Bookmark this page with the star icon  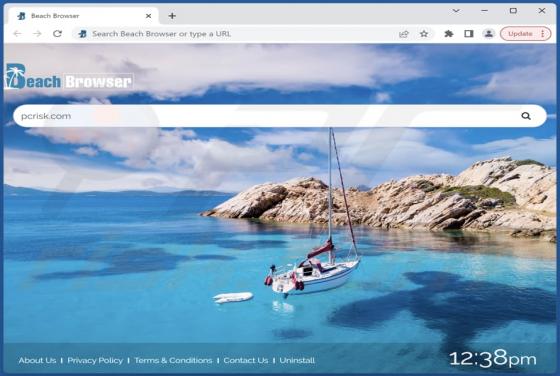click(424, 34)
